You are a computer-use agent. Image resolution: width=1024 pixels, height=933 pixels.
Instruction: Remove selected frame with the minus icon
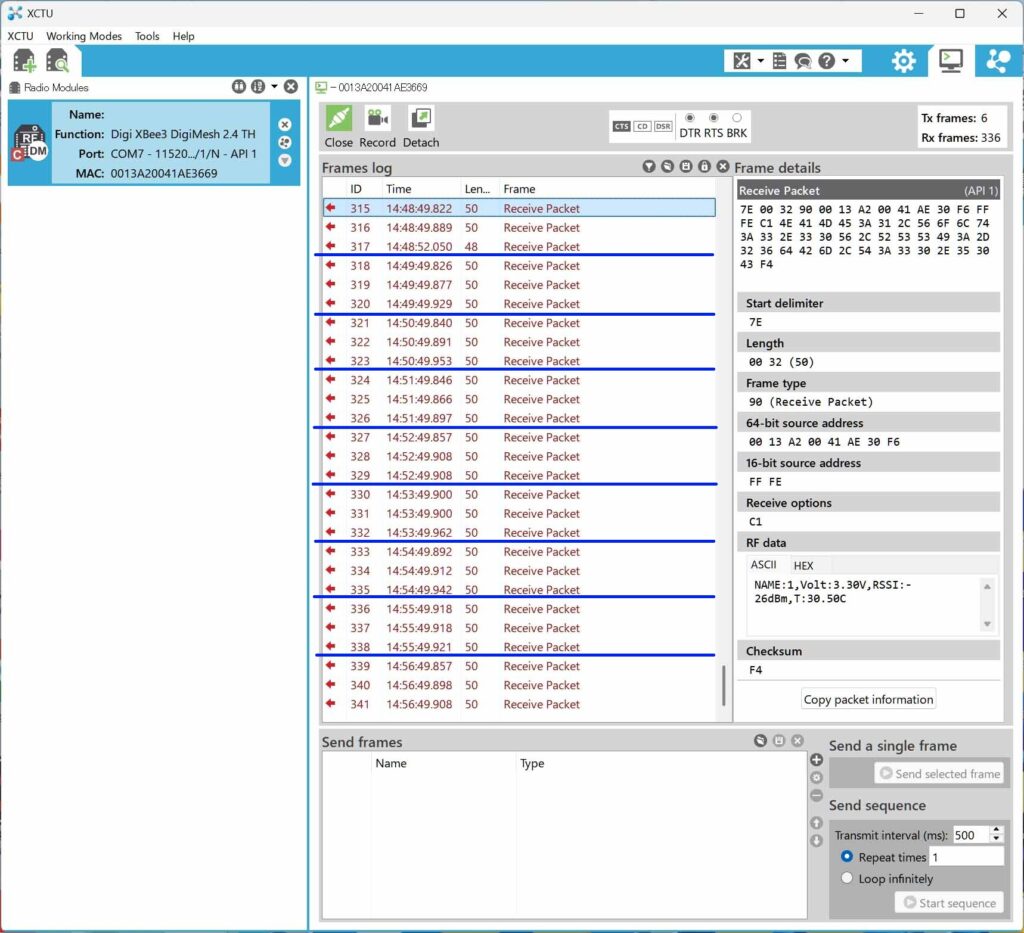tap(816, 795)
